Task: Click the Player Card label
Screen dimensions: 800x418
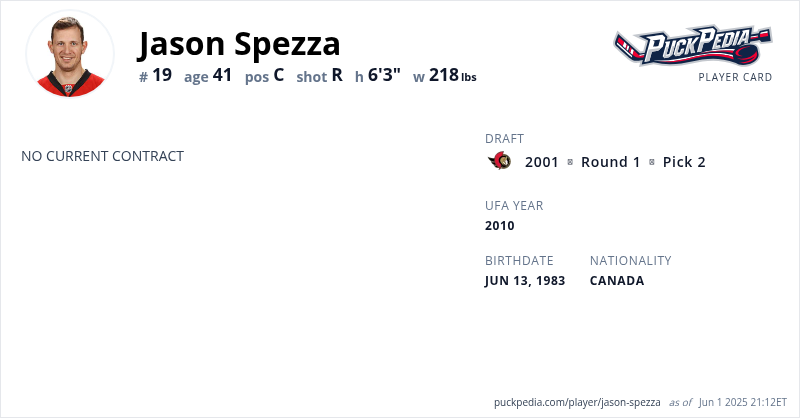Action: [735, 77]
